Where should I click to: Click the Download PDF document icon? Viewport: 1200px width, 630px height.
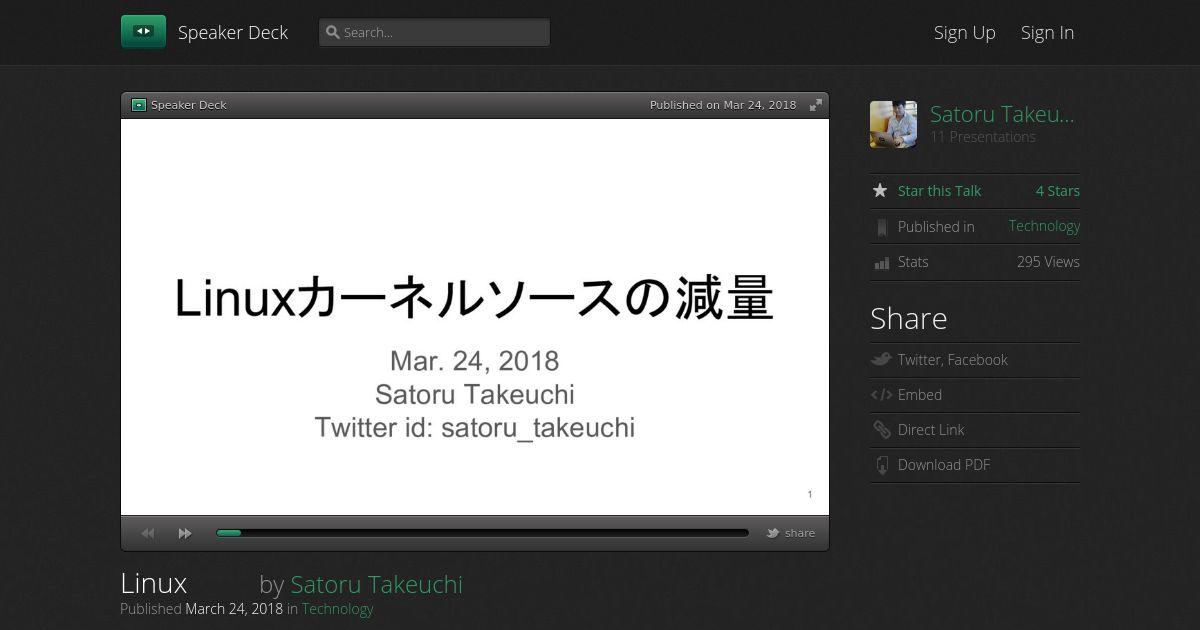click(881, 465)
